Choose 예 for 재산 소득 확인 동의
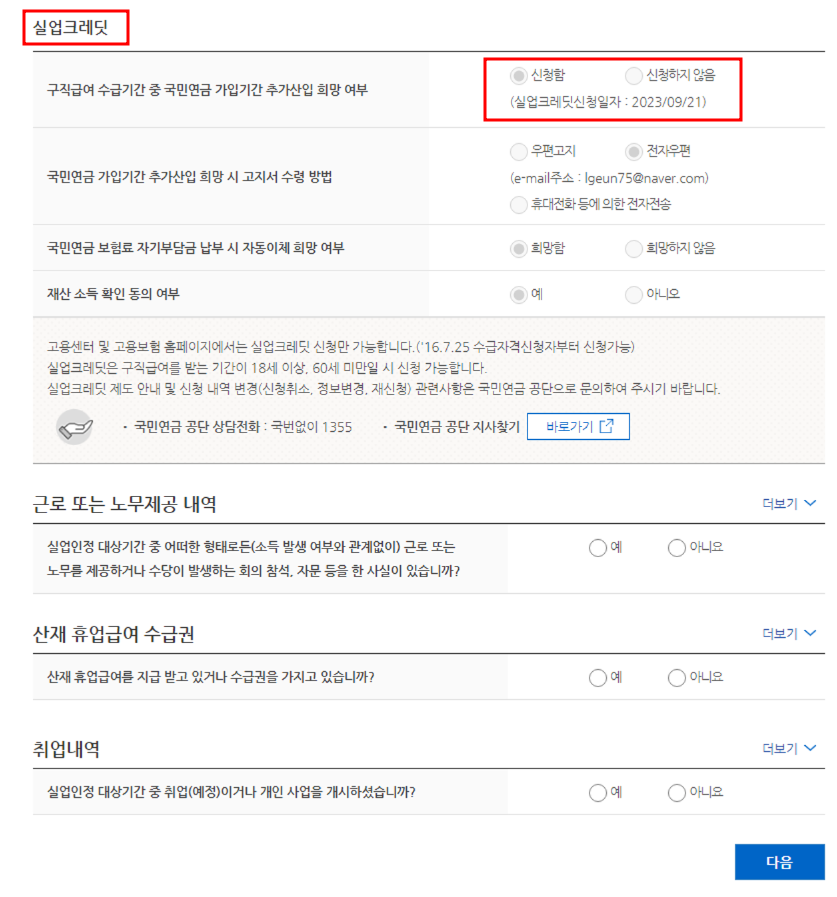The image size is (837, 897). (x=518, y=295)
